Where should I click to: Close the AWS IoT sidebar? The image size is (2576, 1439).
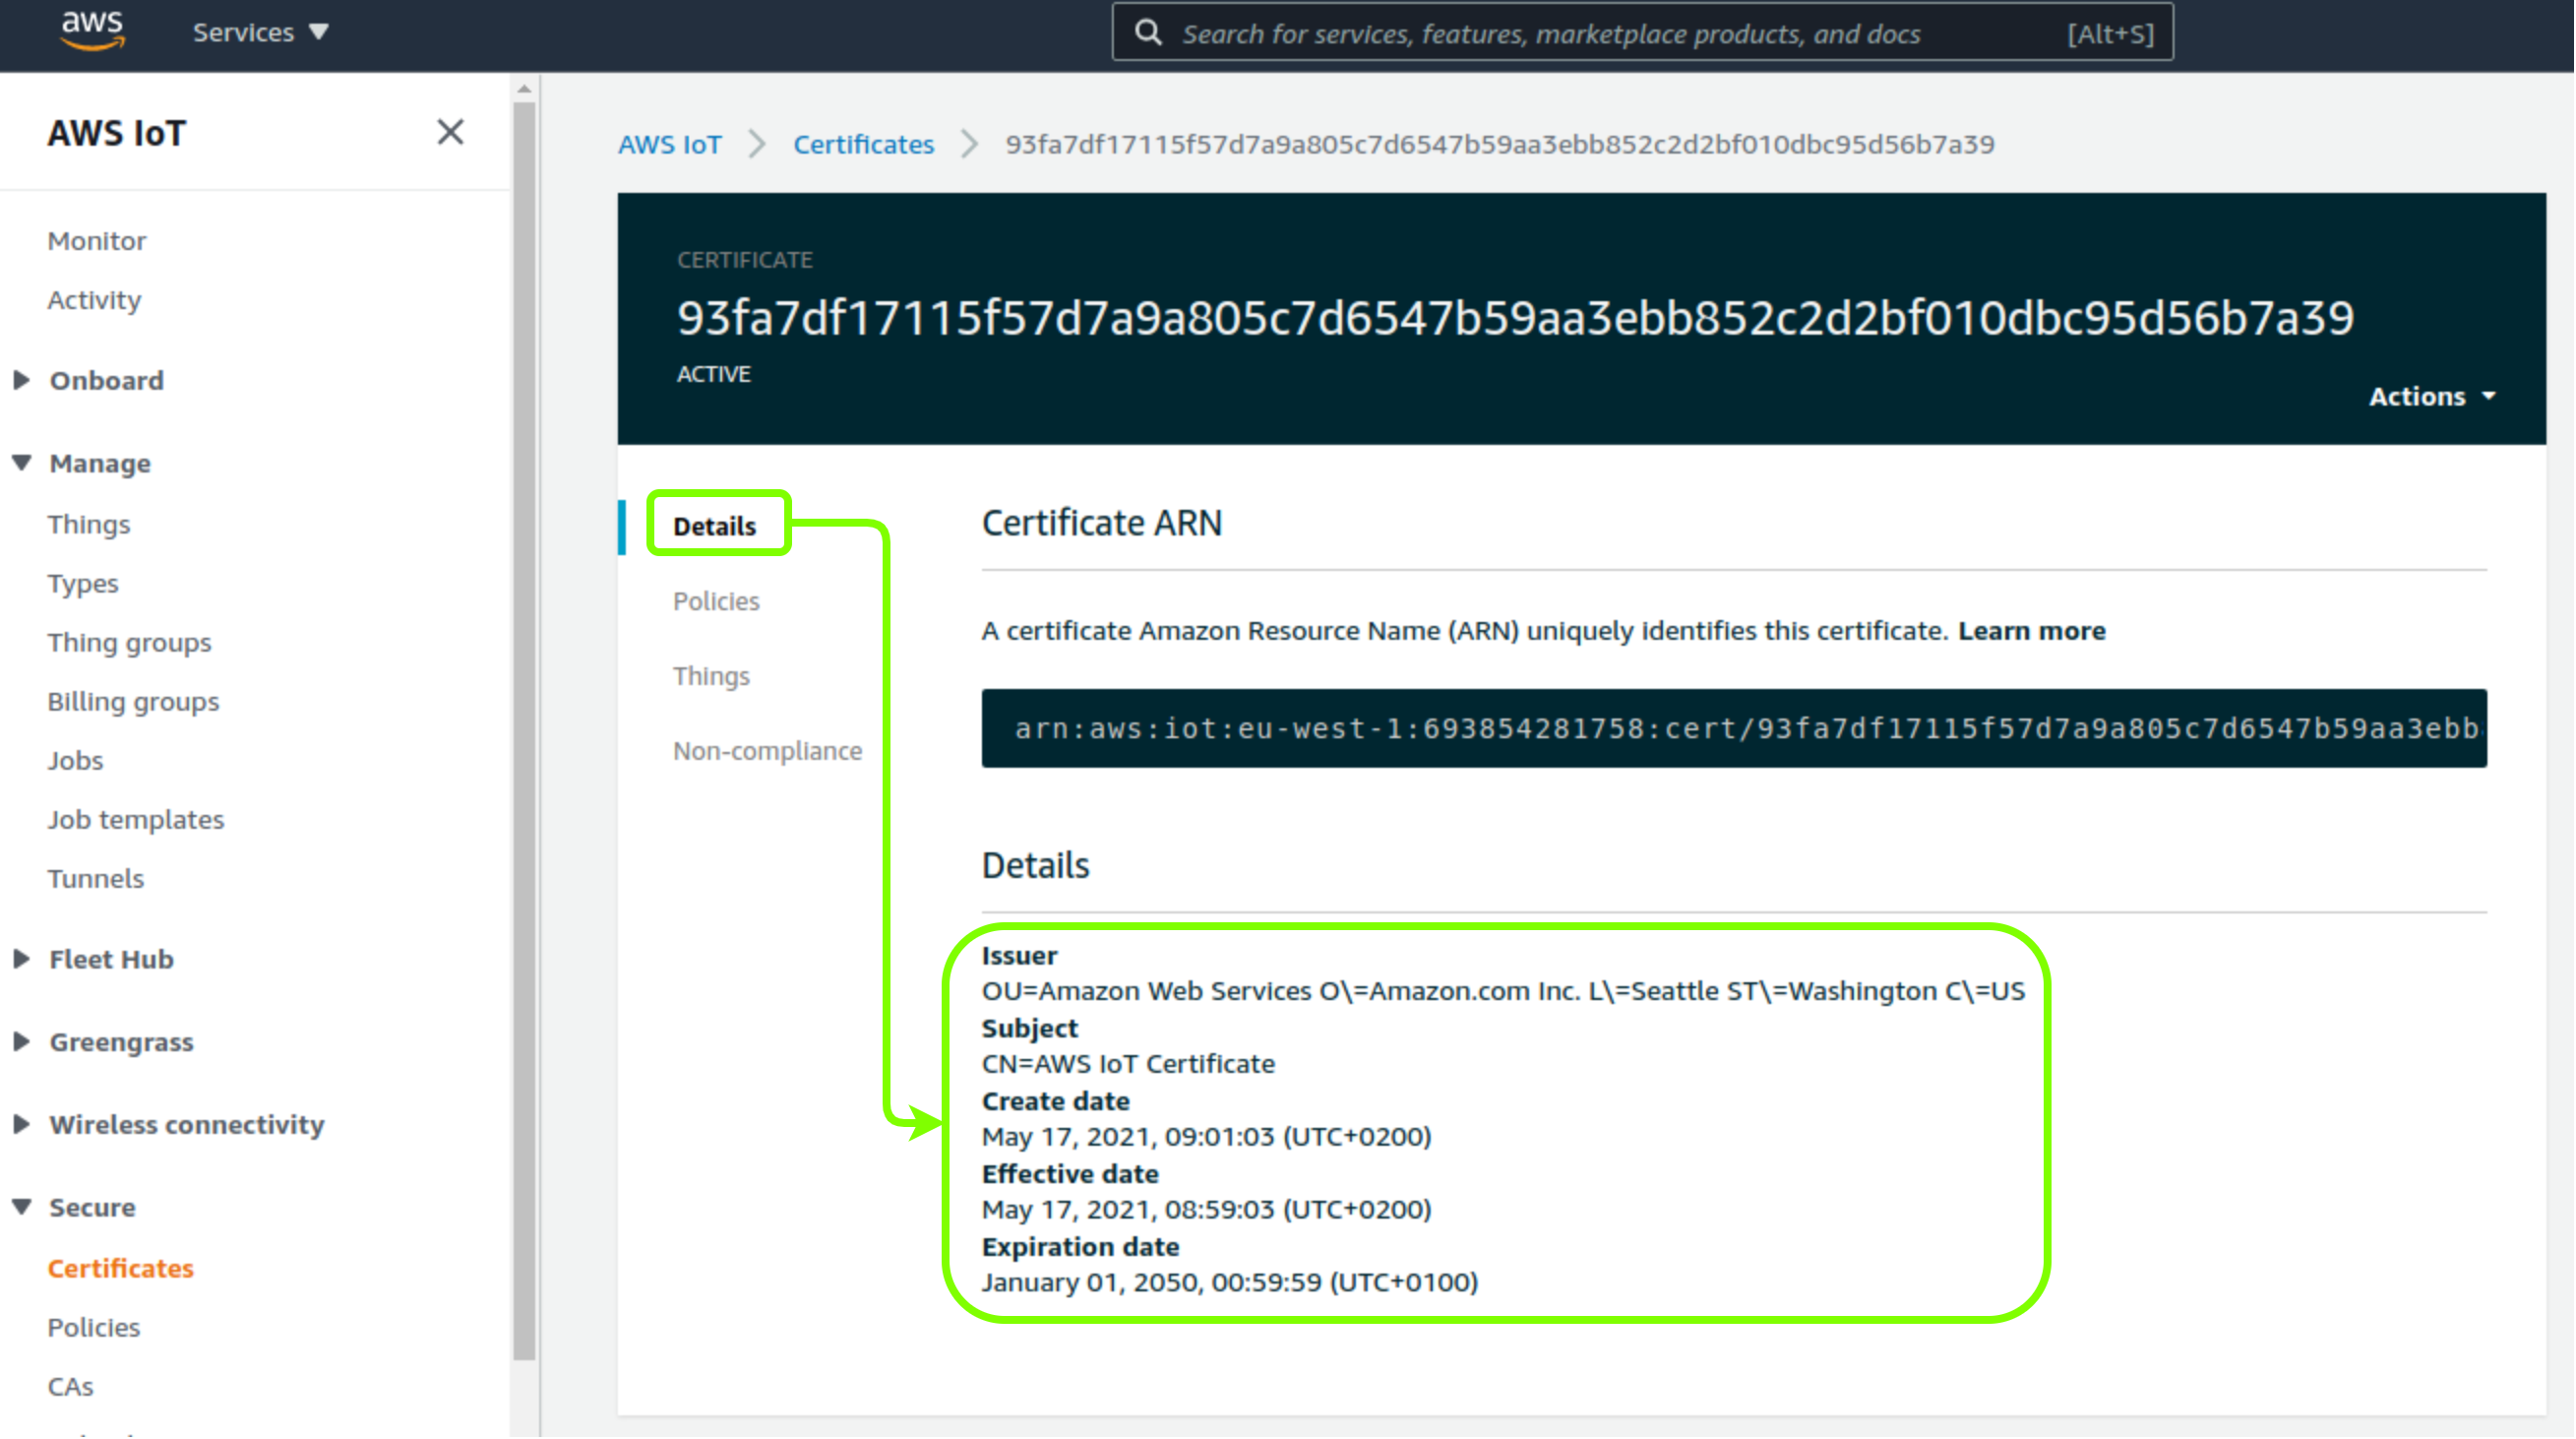point(450,132)
